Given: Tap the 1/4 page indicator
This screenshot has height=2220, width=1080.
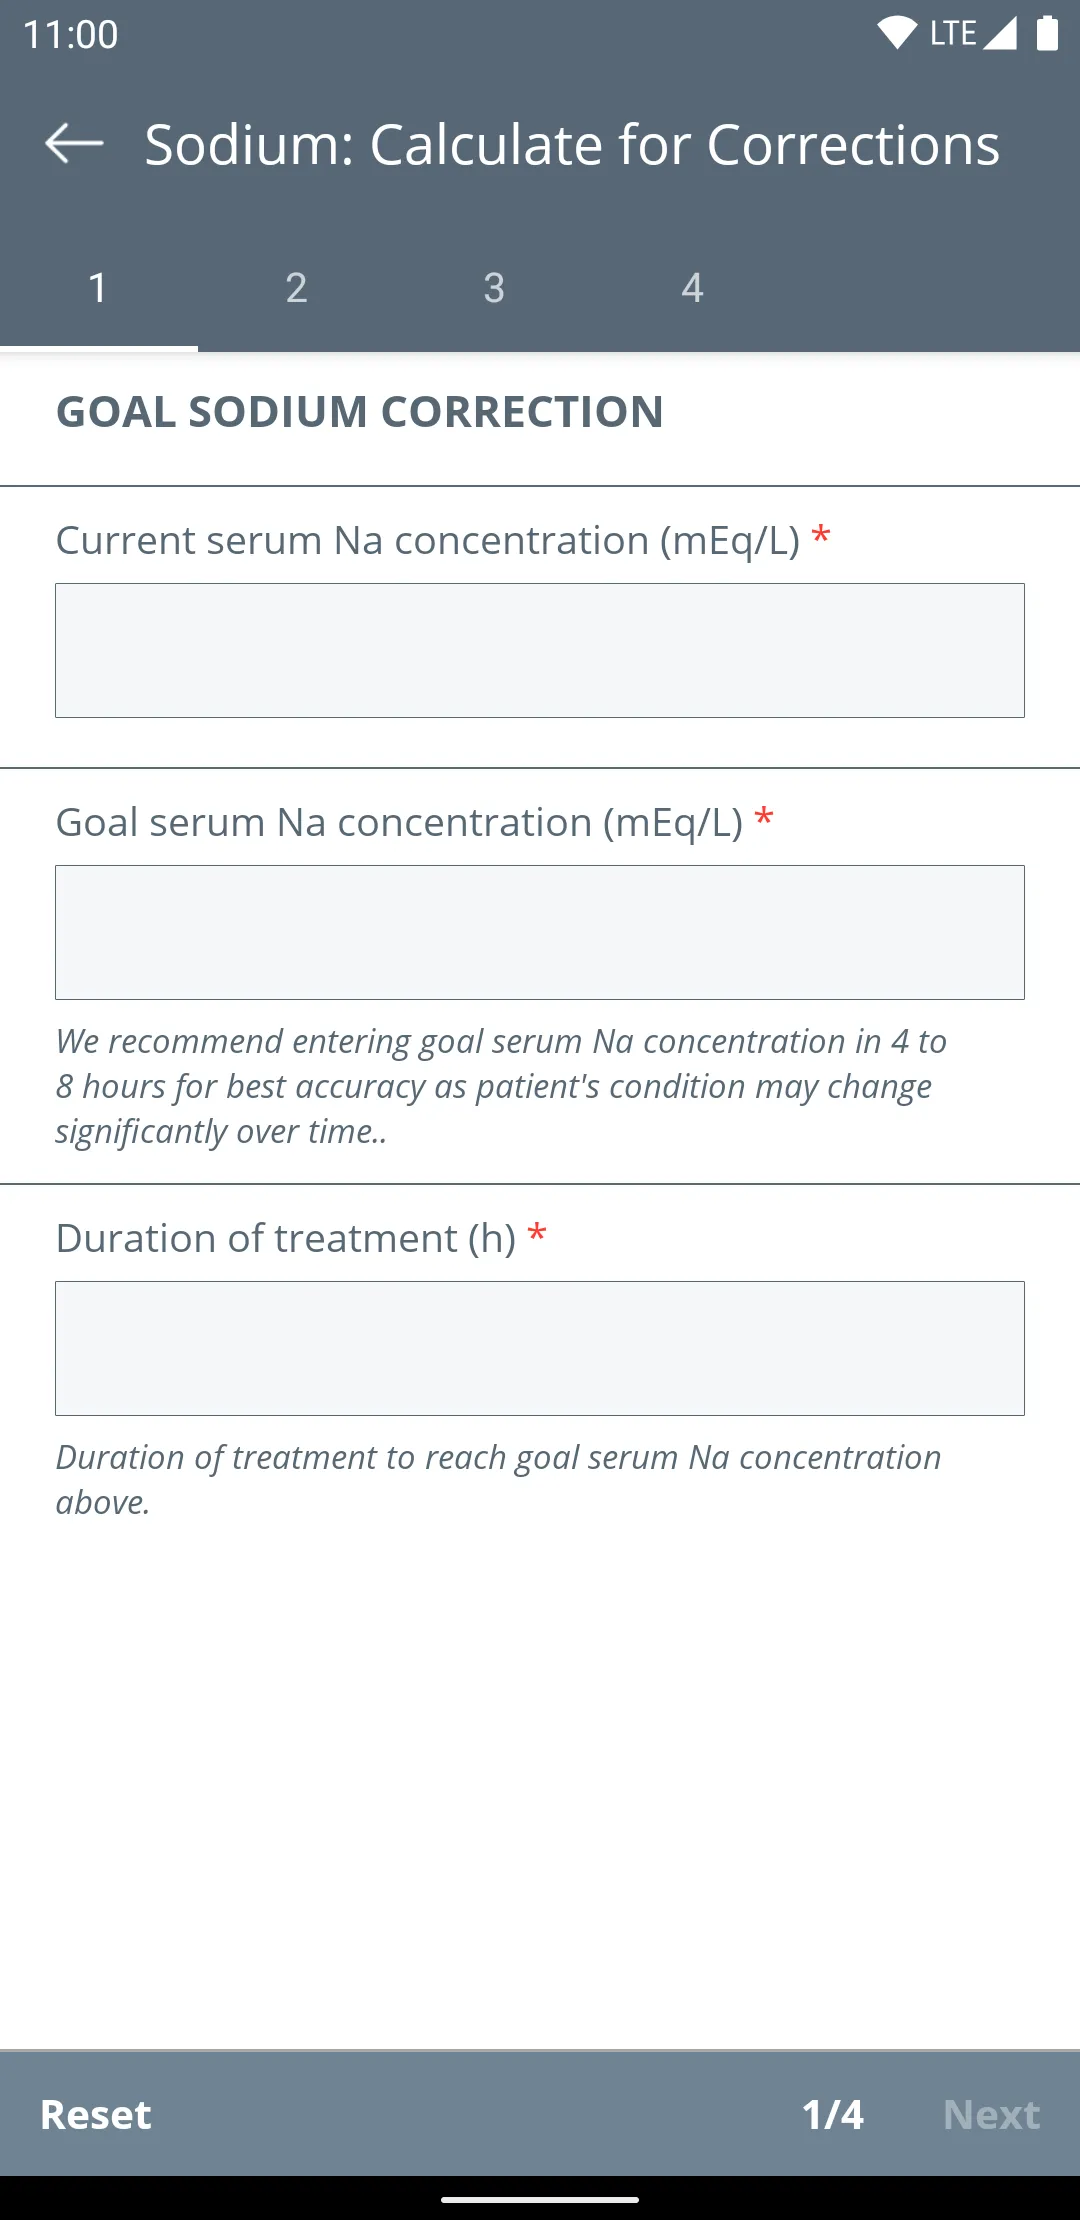Looking at the screenshot, I should click(833, 2114).
